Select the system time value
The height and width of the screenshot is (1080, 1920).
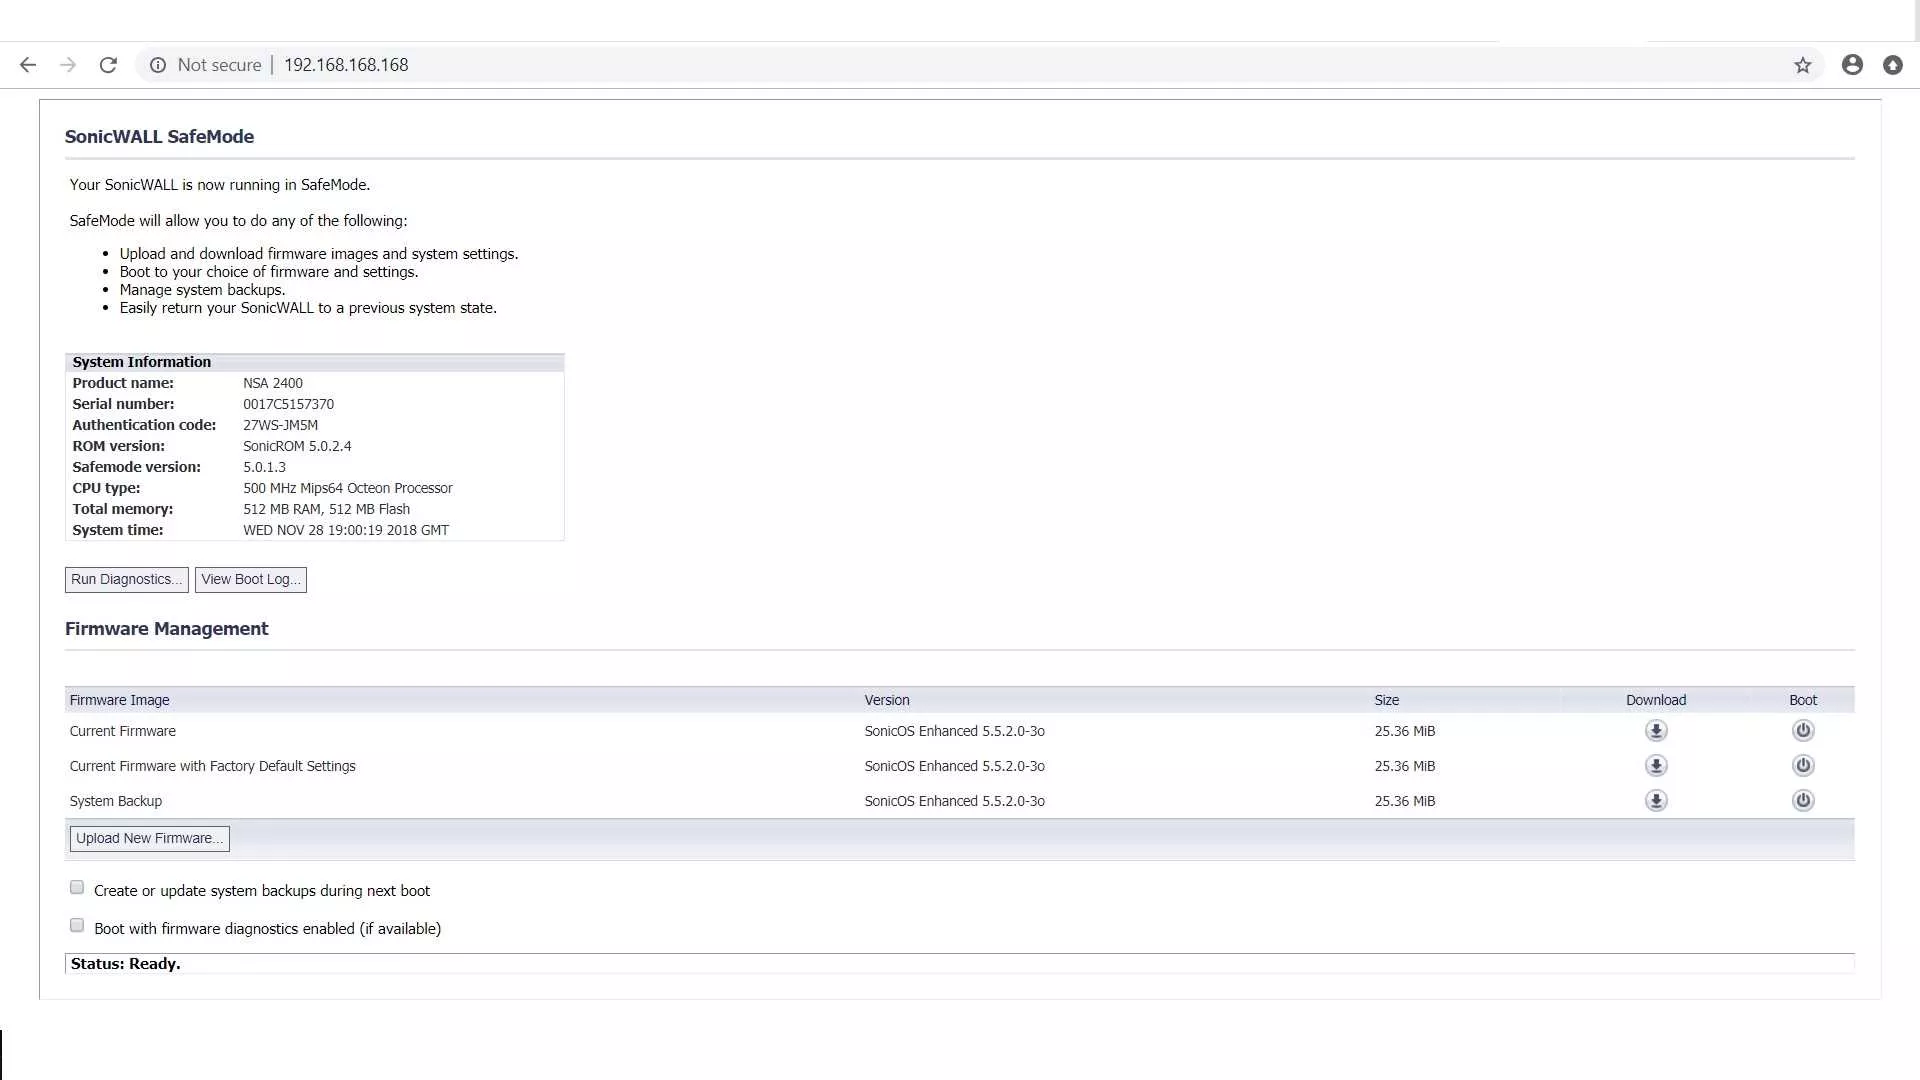coord(346,530)
